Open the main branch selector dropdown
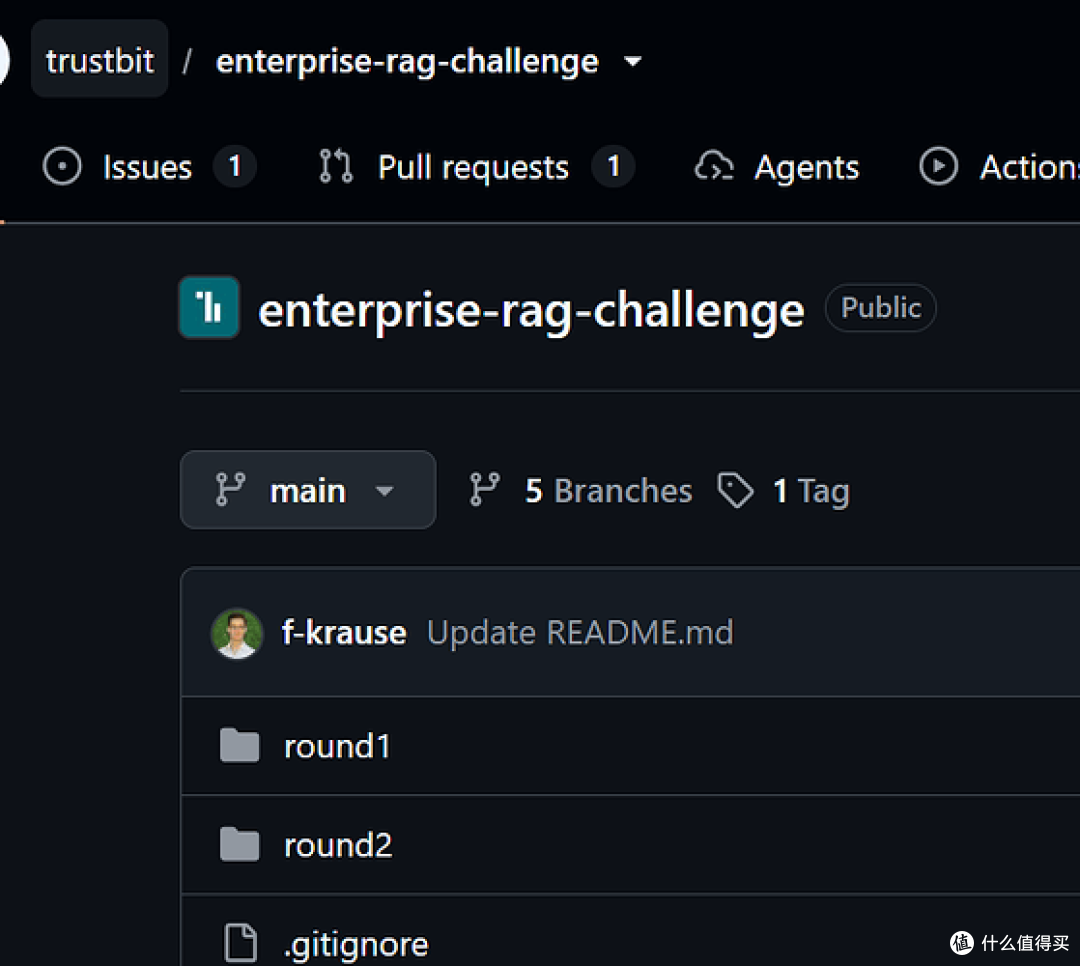Image resolution: width=1080 pixels, height=966 pixels. tap(308, 490)
